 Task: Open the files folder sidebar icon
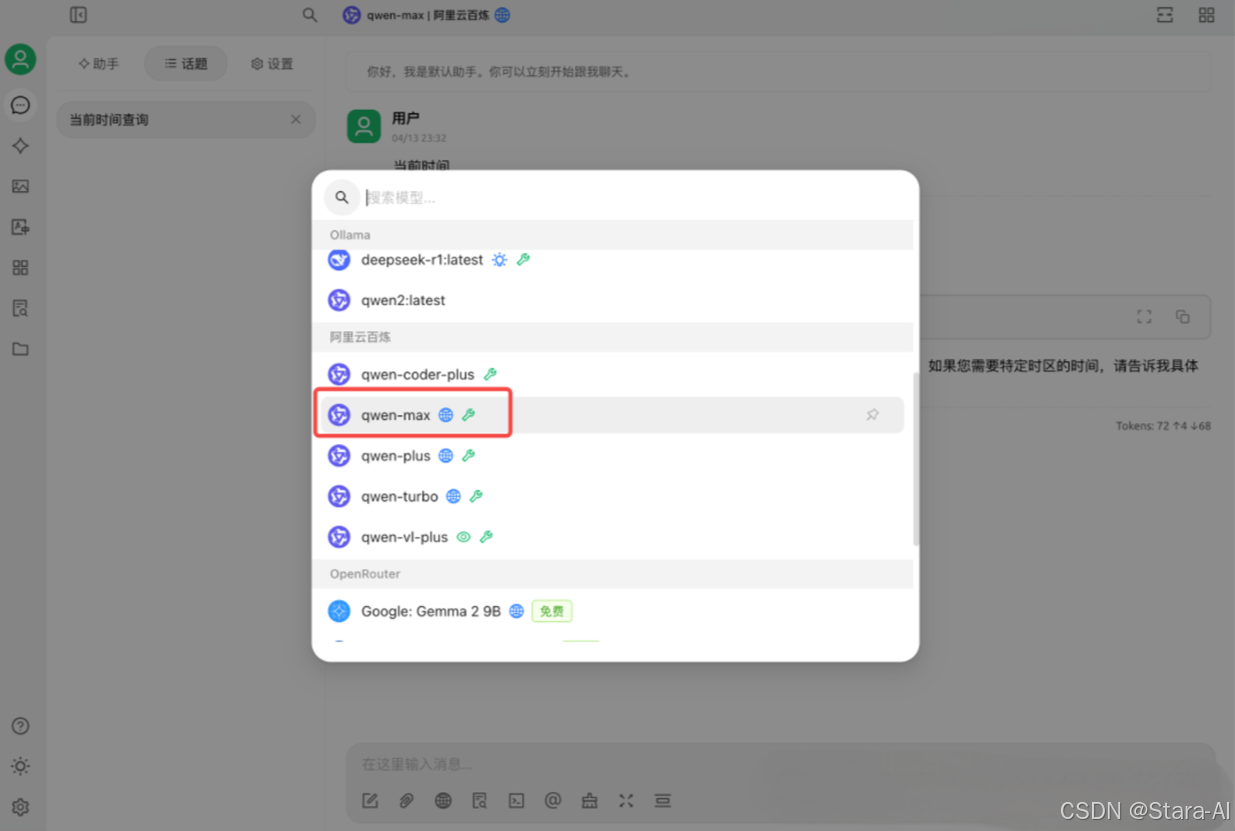click(x=20, y=349)
